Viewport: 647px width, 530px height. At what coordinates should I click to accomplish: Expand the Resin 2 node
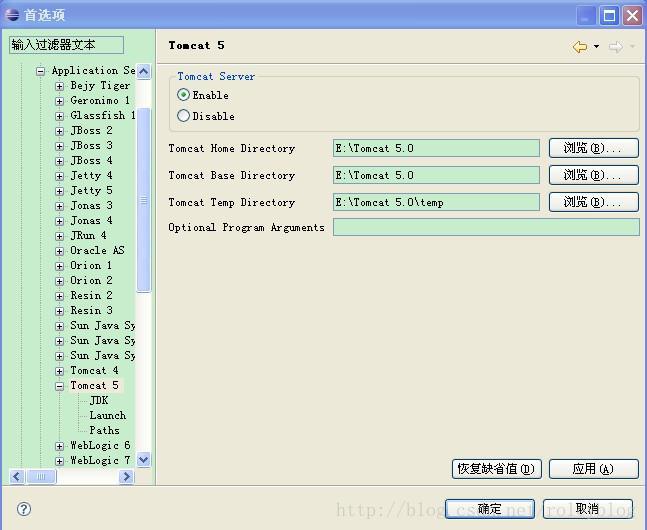[59, 296]
